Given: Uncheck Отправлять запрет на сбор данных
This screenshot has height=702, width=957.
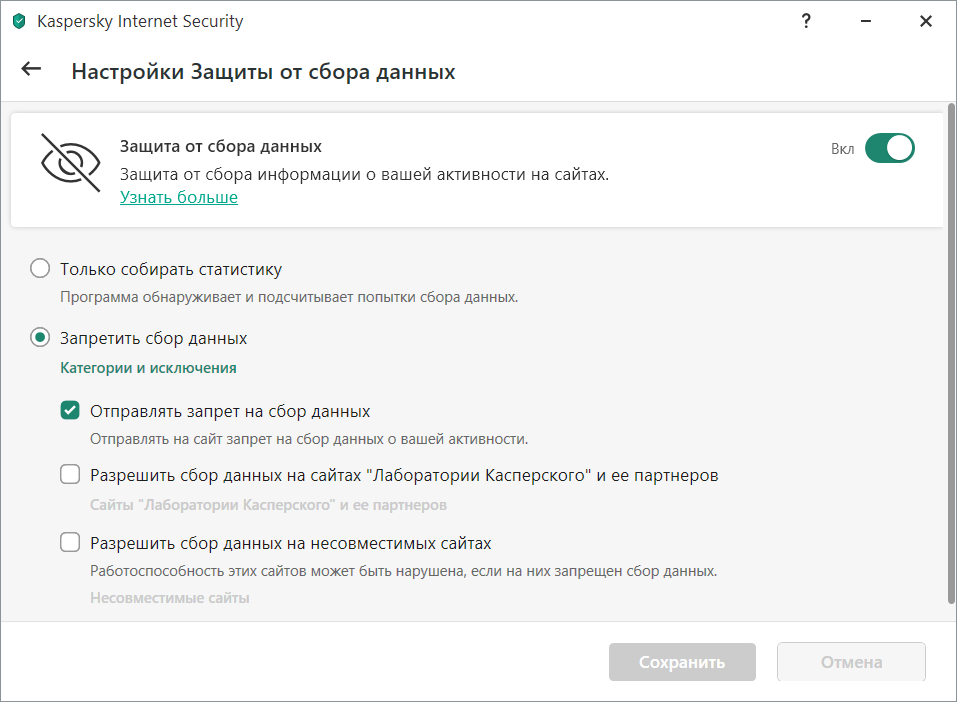Looking at the screenshot, I should pos(70,411).
